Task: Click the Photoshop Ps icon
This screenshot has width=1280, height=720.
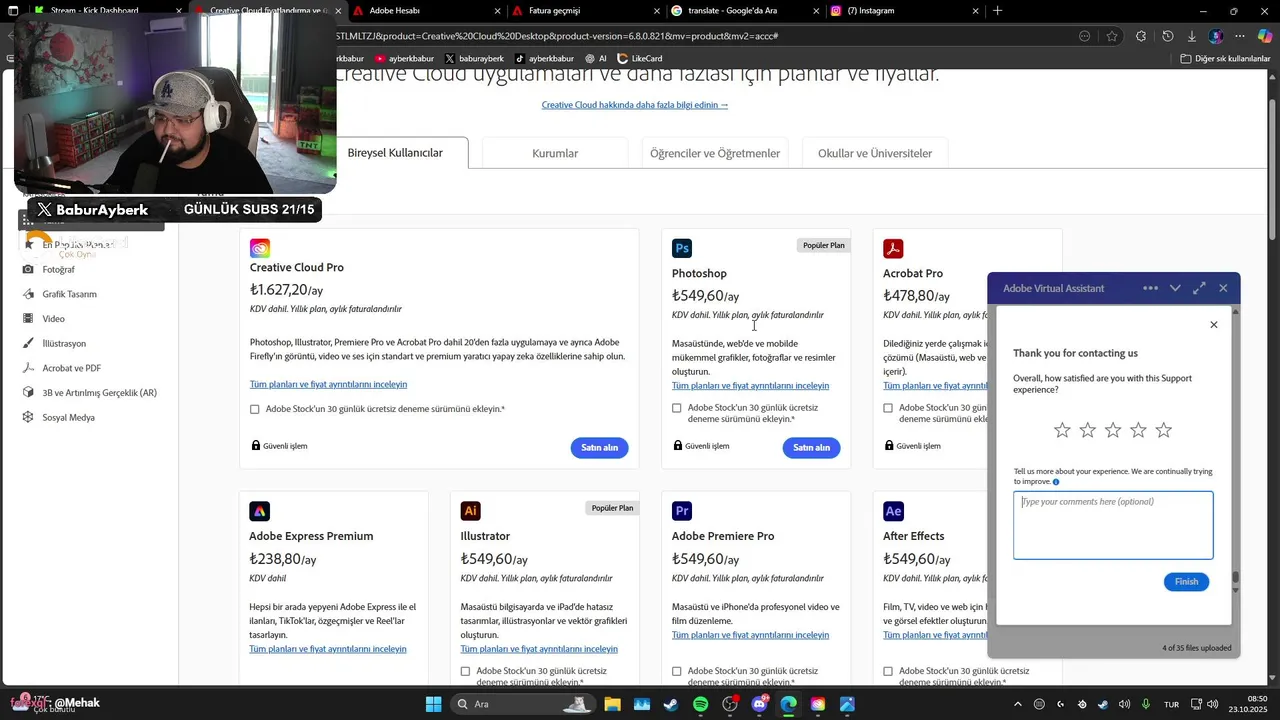Action: coord(682,248)
